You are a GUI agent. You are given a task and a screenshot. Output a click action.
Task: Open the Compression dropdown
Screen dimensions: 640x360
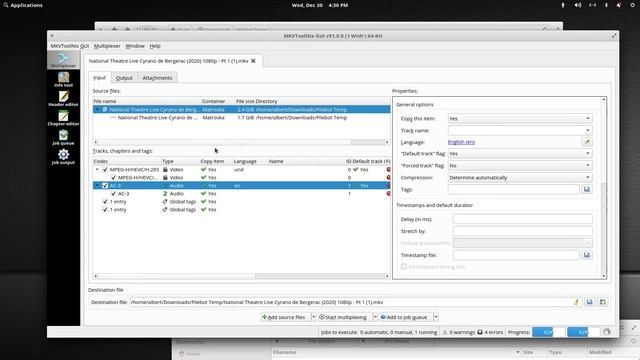pos(520,178)
